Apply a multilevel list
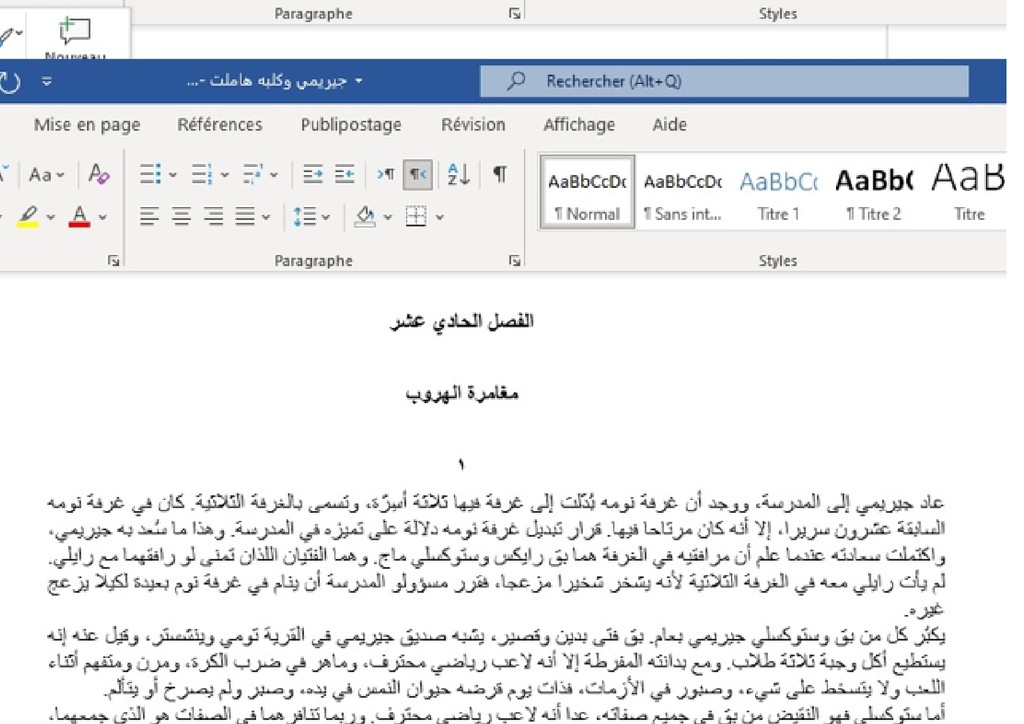The width and height of the screenshot is (1024, 724). (253, 175)
